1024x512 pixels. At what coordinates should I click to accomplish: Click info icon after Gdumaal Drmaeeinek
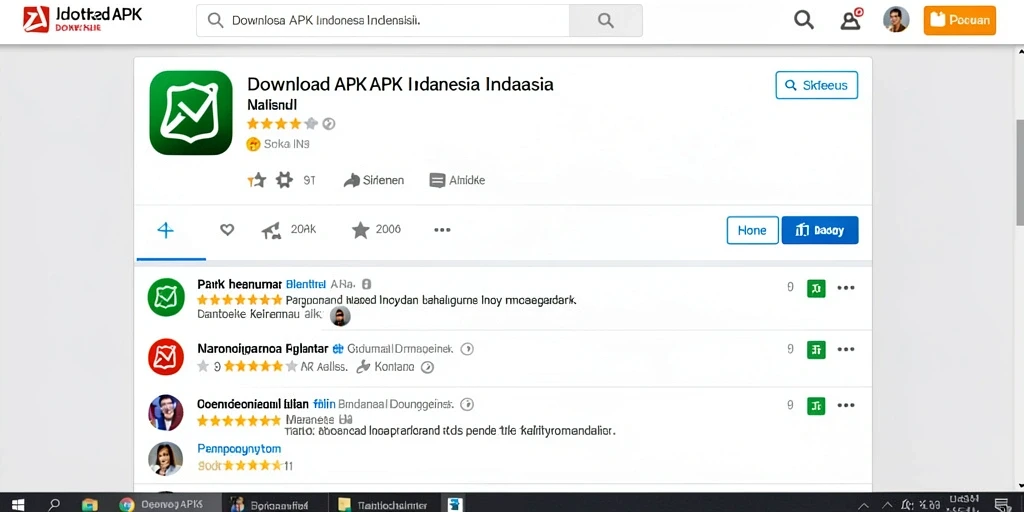(x=467, y=349)
